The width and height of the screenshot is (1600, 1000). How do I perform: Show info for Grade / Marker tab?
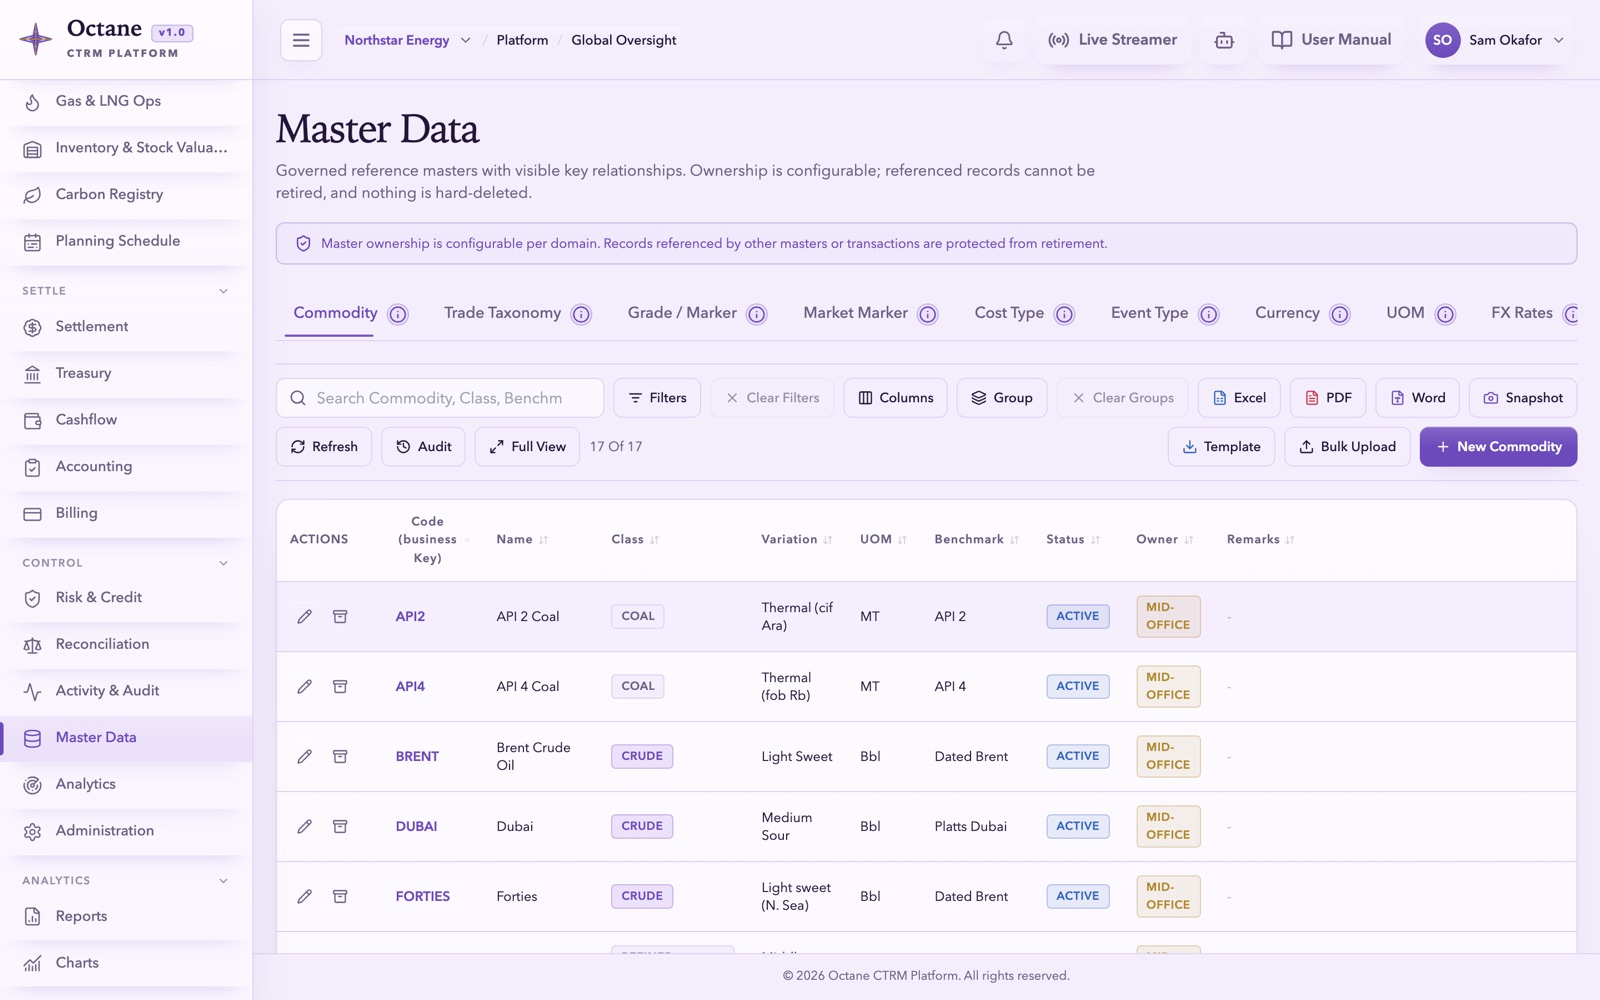point(757,314)
